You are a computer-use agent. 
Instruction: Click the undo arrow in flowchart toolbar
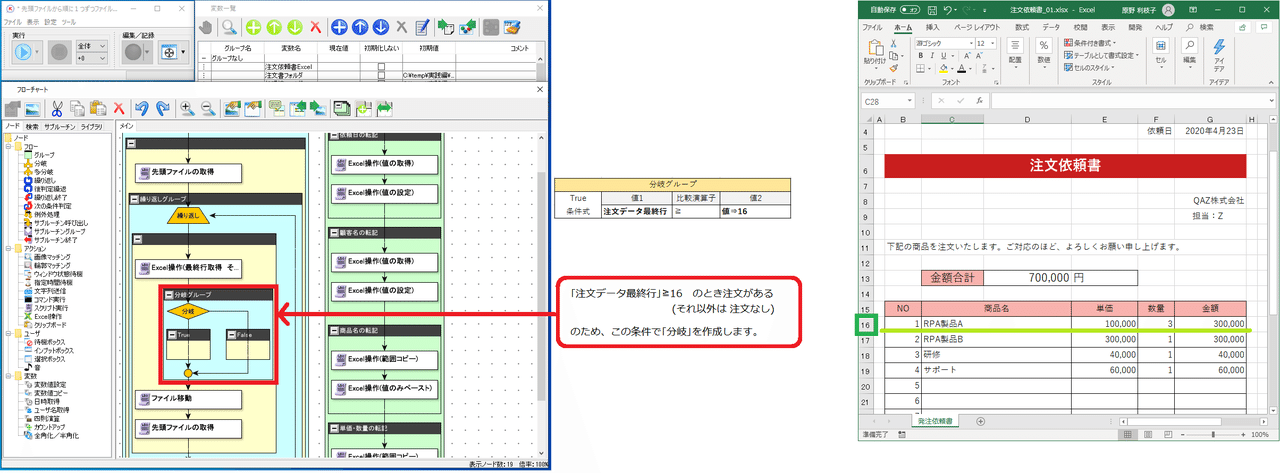coord(142,107)
